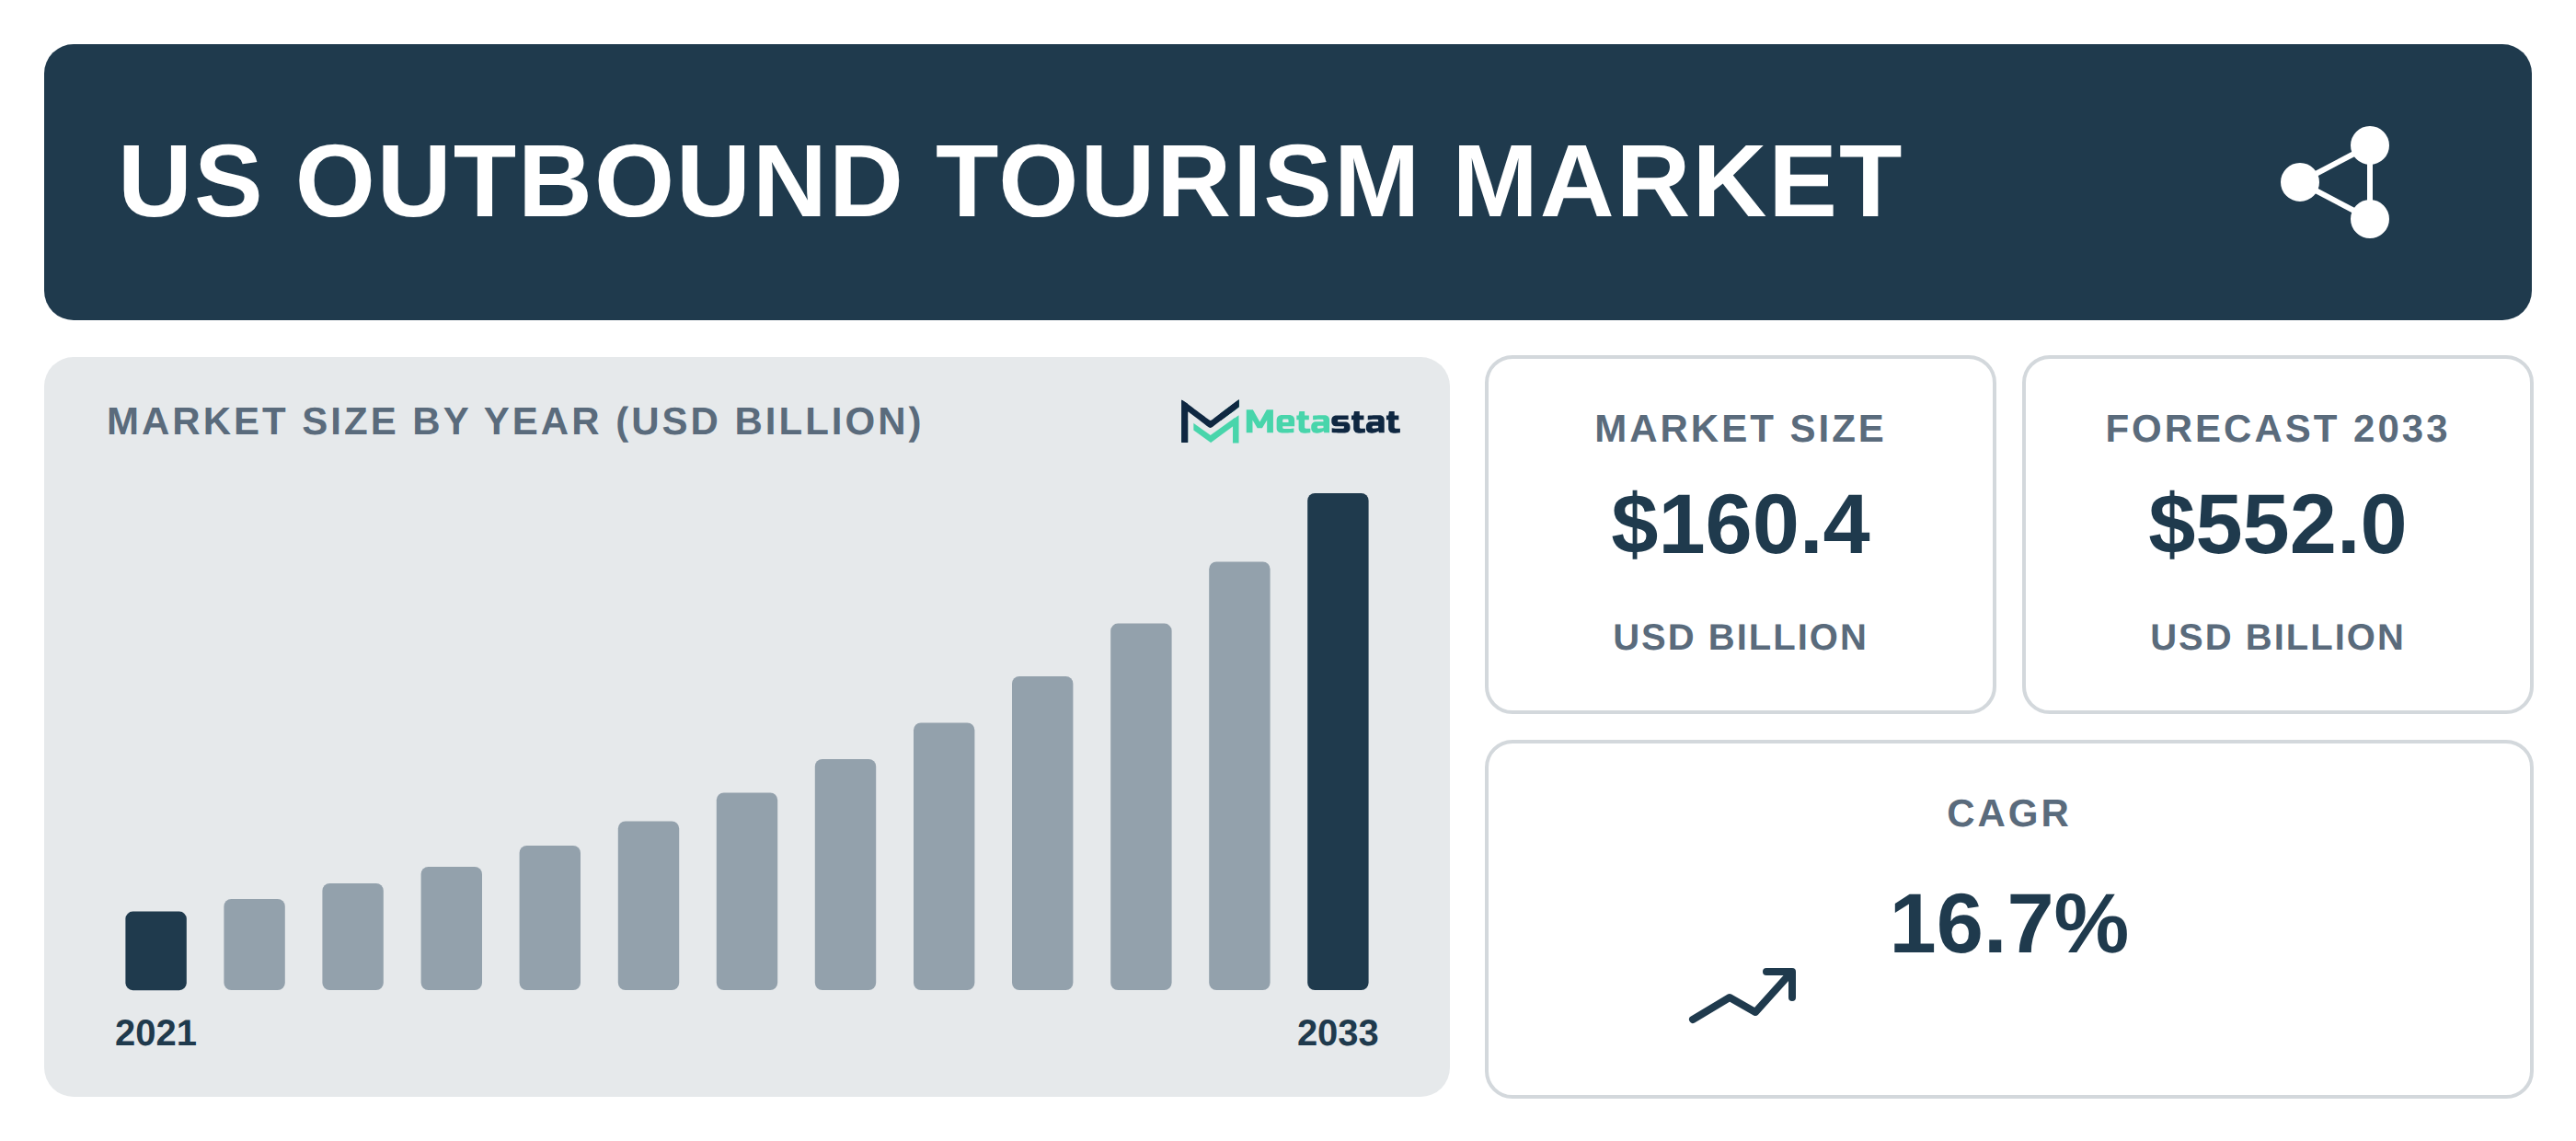Click the share icon in header
This screenshot has height=1141, width=2576.
2336,182
